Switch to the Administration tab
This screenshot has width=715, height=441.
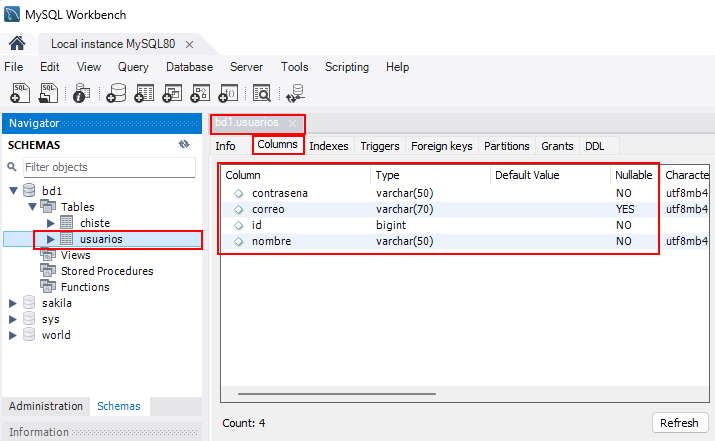(x=46, y=406)
